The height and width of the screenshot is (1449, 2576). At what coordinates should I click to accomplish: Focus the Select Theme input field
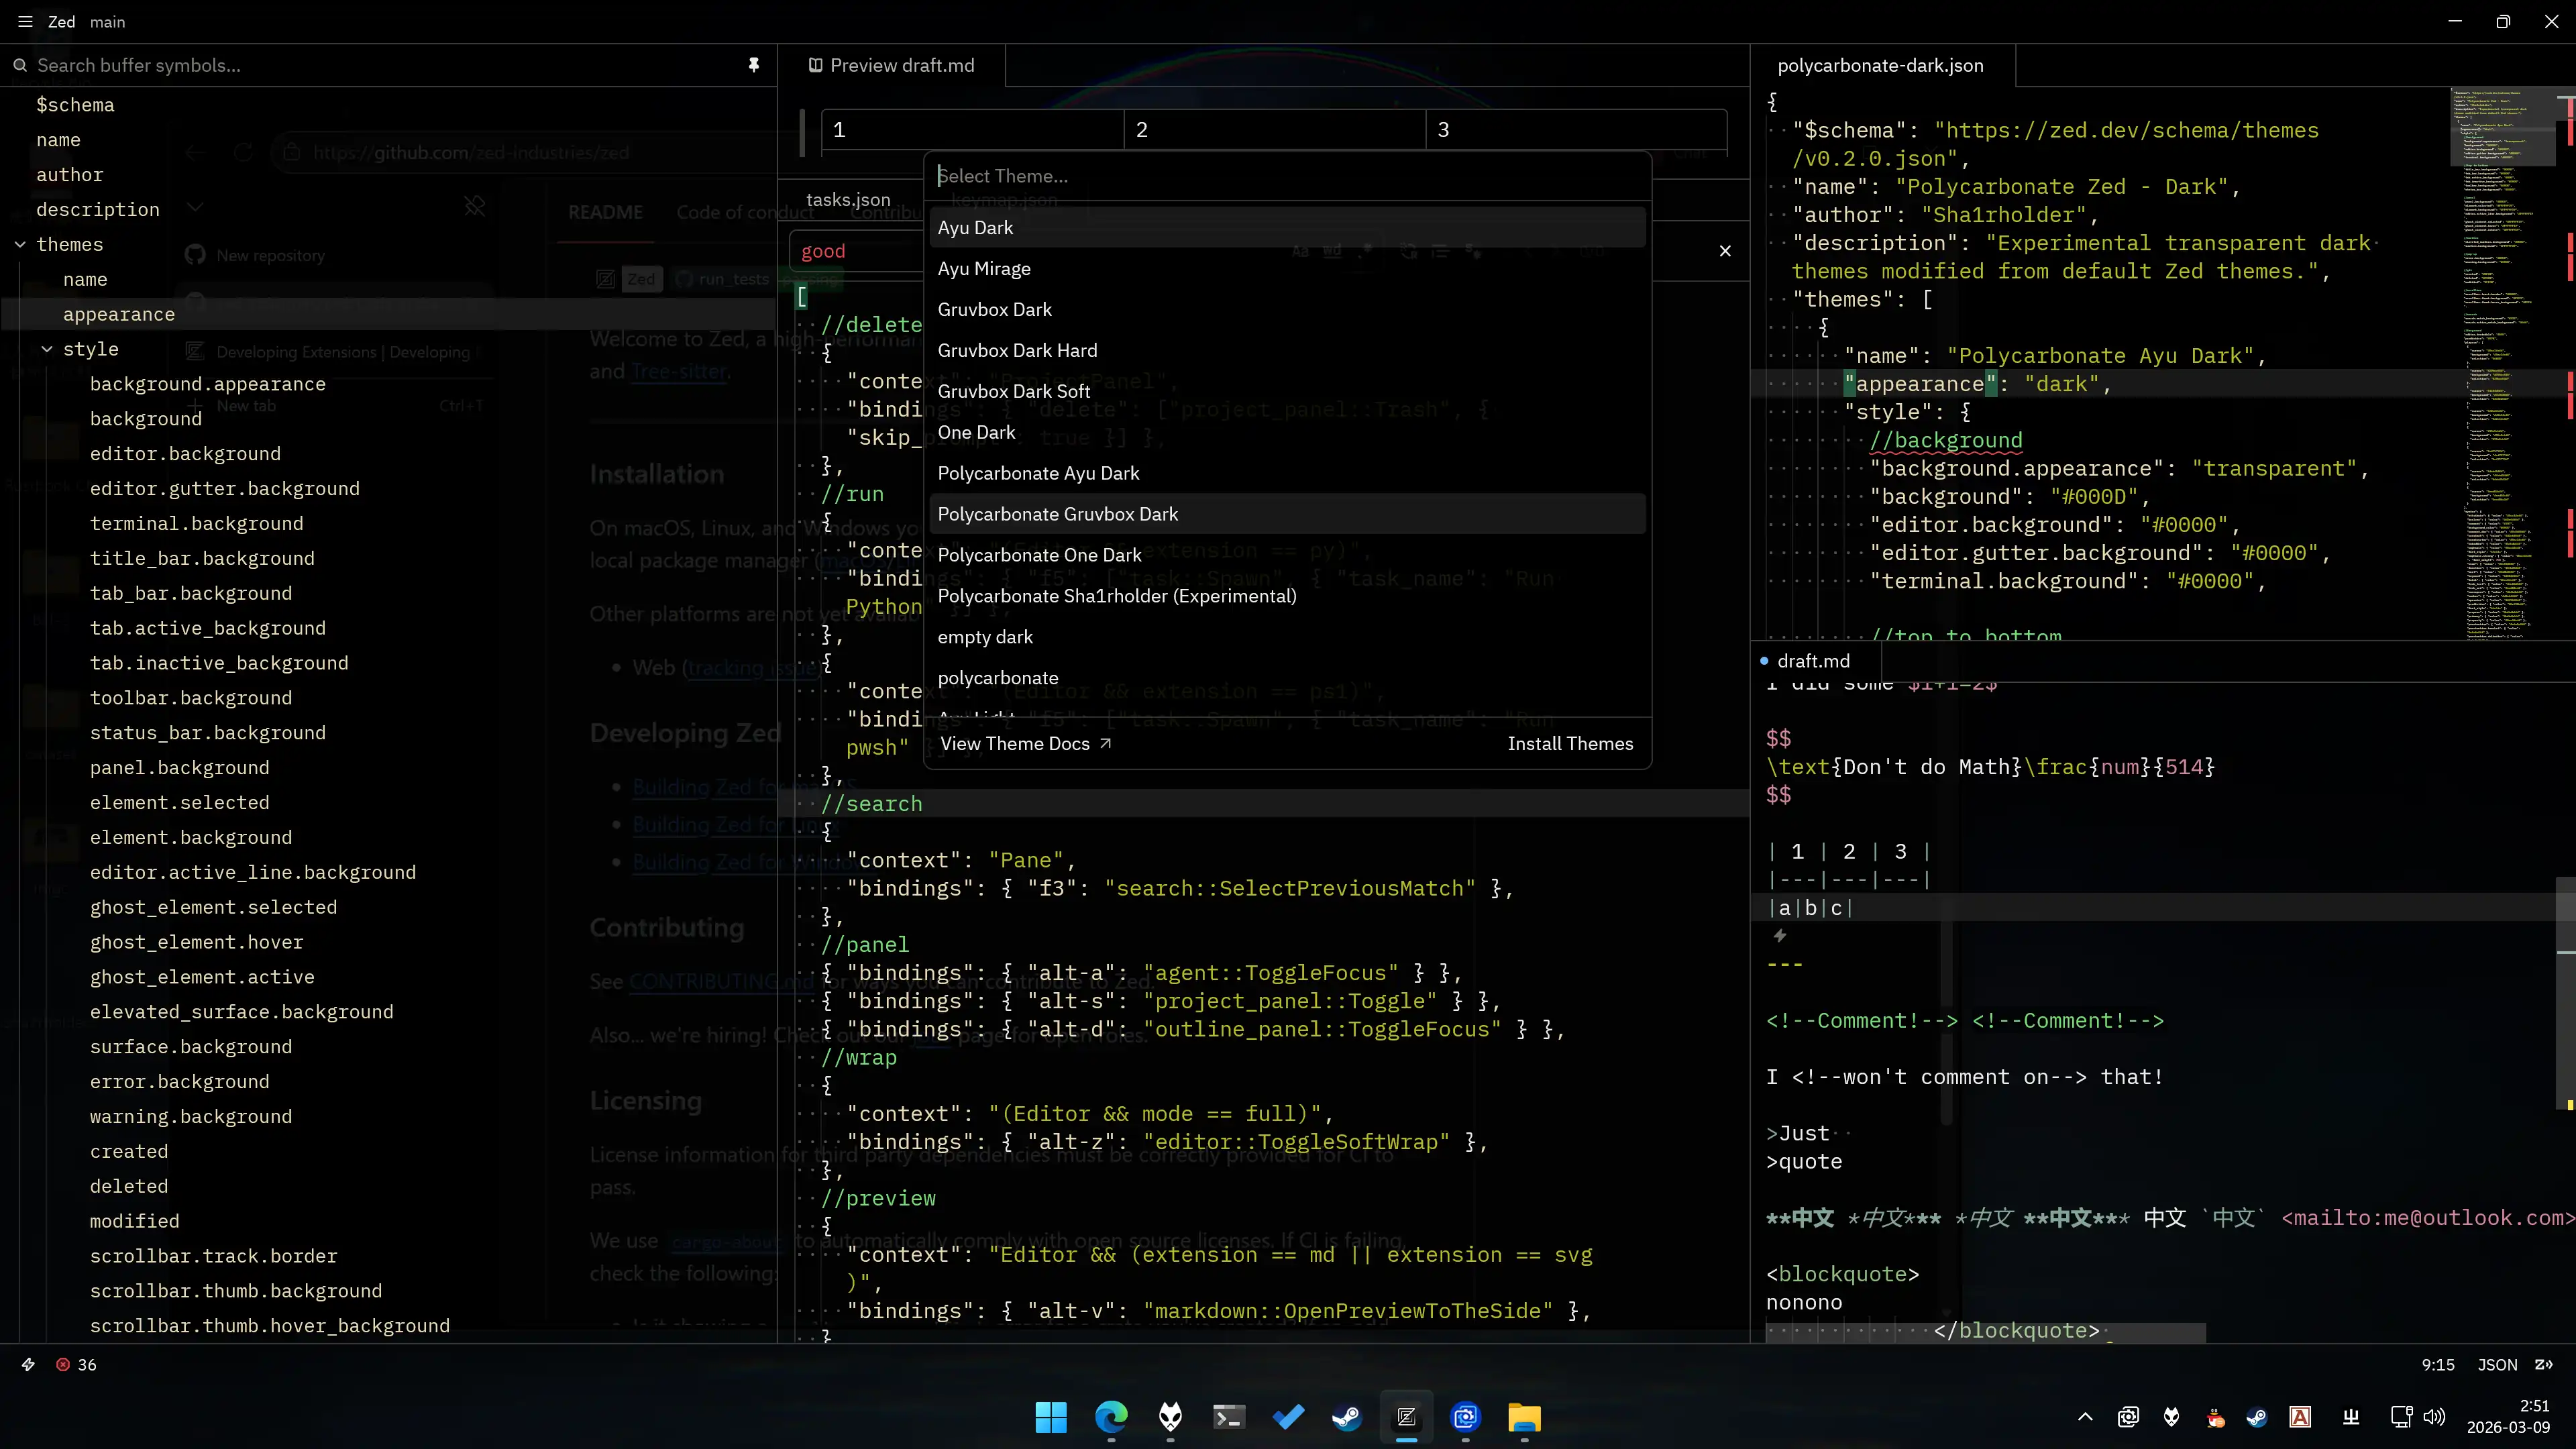click(1287, 176)
